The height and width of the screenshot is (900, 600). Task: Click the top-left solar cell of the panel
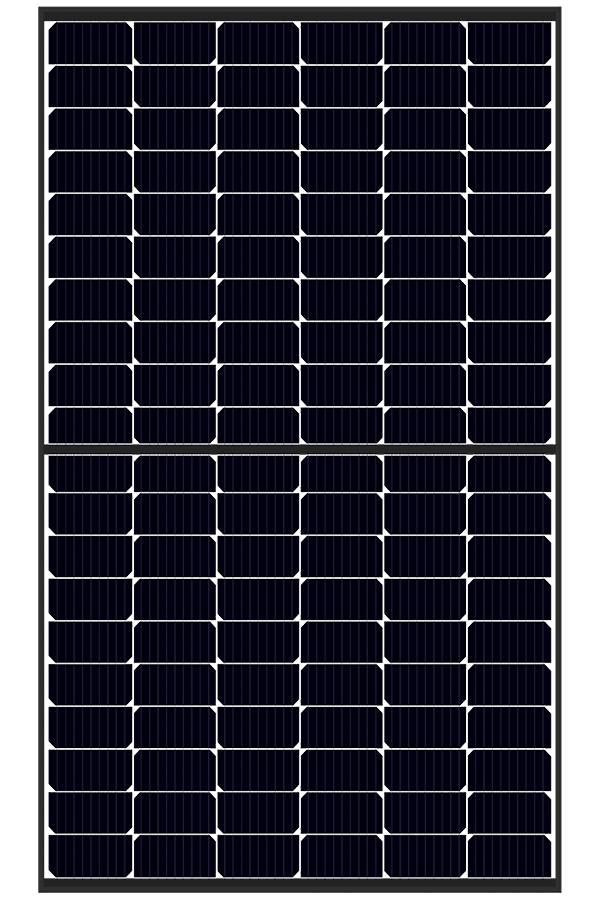(90, 41)
